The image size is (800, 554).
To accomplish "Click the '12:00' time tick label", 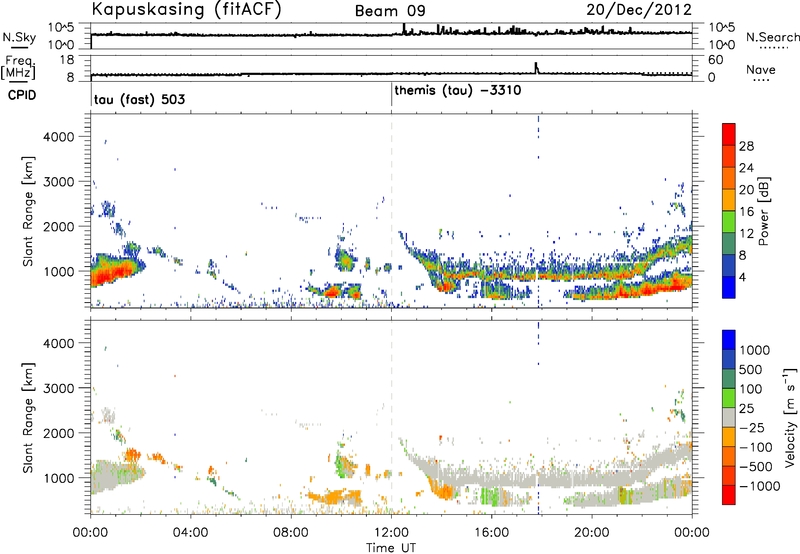I will coord(391,533).
